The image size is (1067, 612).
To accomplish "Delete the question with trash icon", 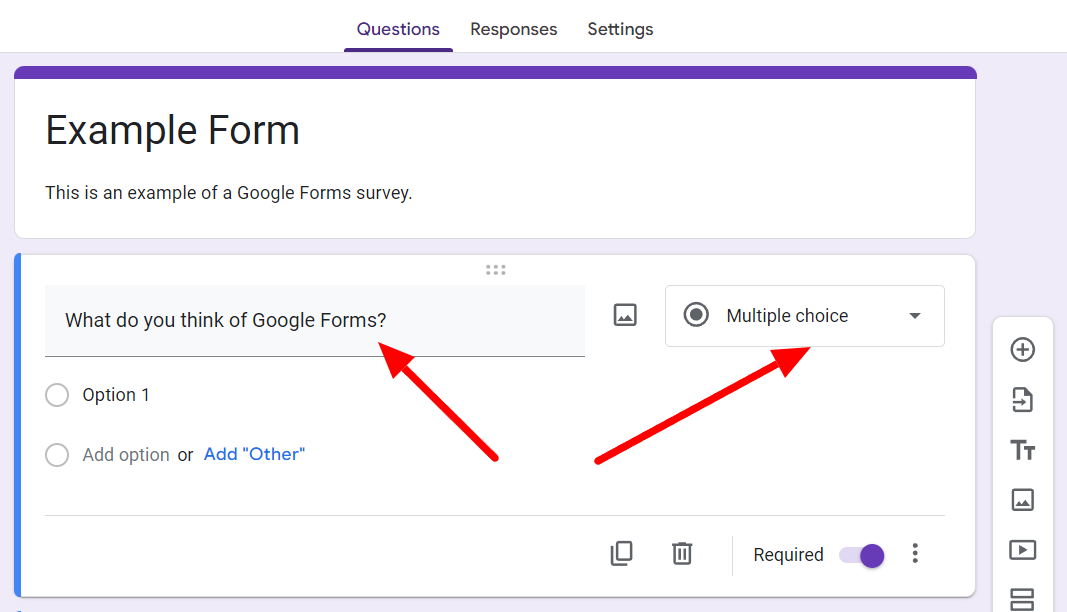I will coord(682,553).
